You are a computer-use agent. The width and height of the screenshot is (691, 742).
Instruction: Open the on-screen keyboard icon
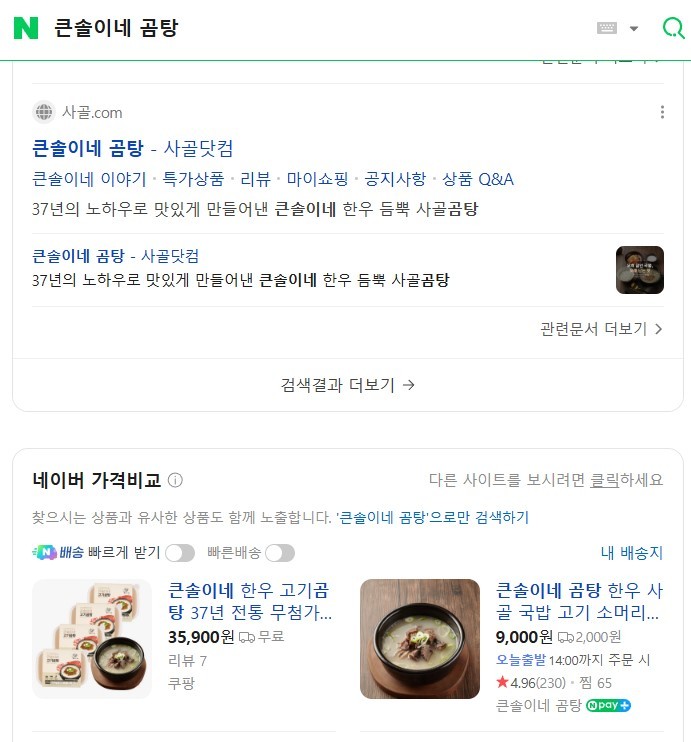point(606,28)
